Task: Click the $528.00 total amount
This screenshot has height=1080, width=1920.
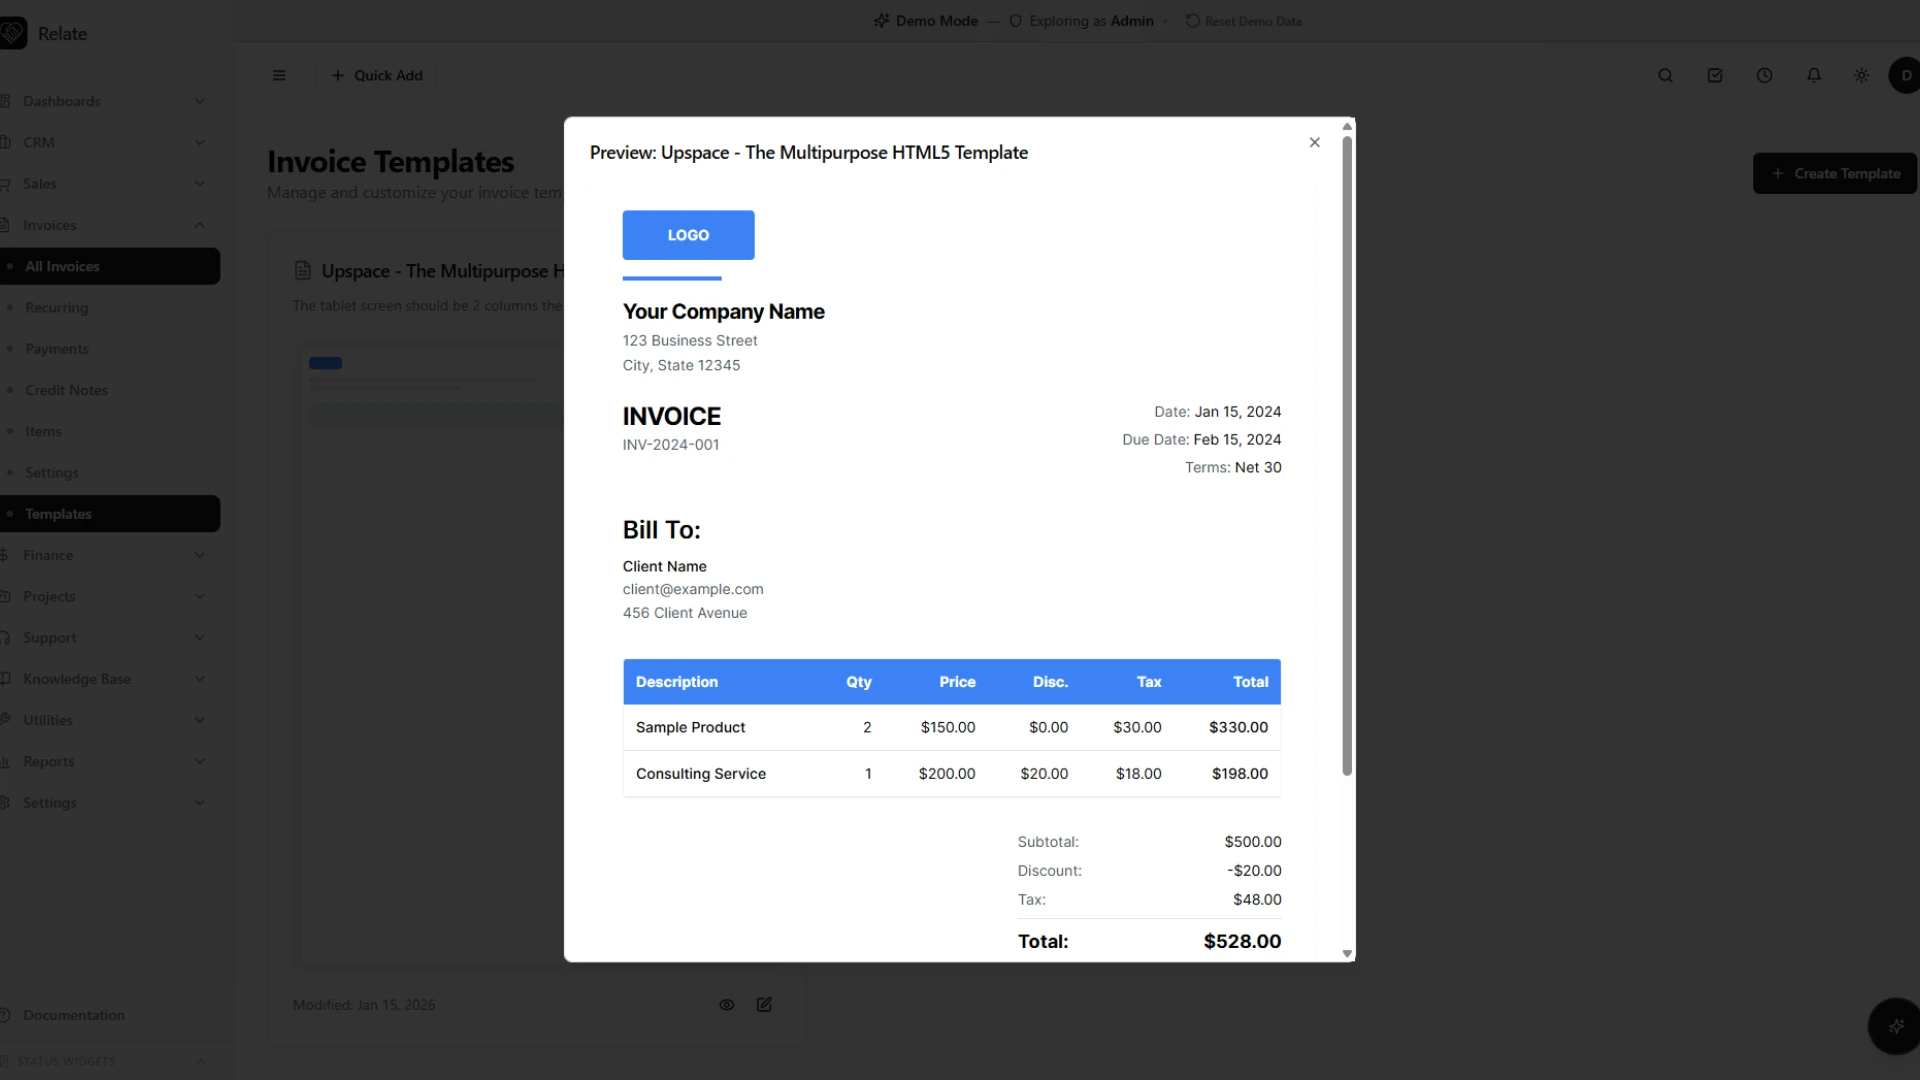Action: click(1242, 942)
